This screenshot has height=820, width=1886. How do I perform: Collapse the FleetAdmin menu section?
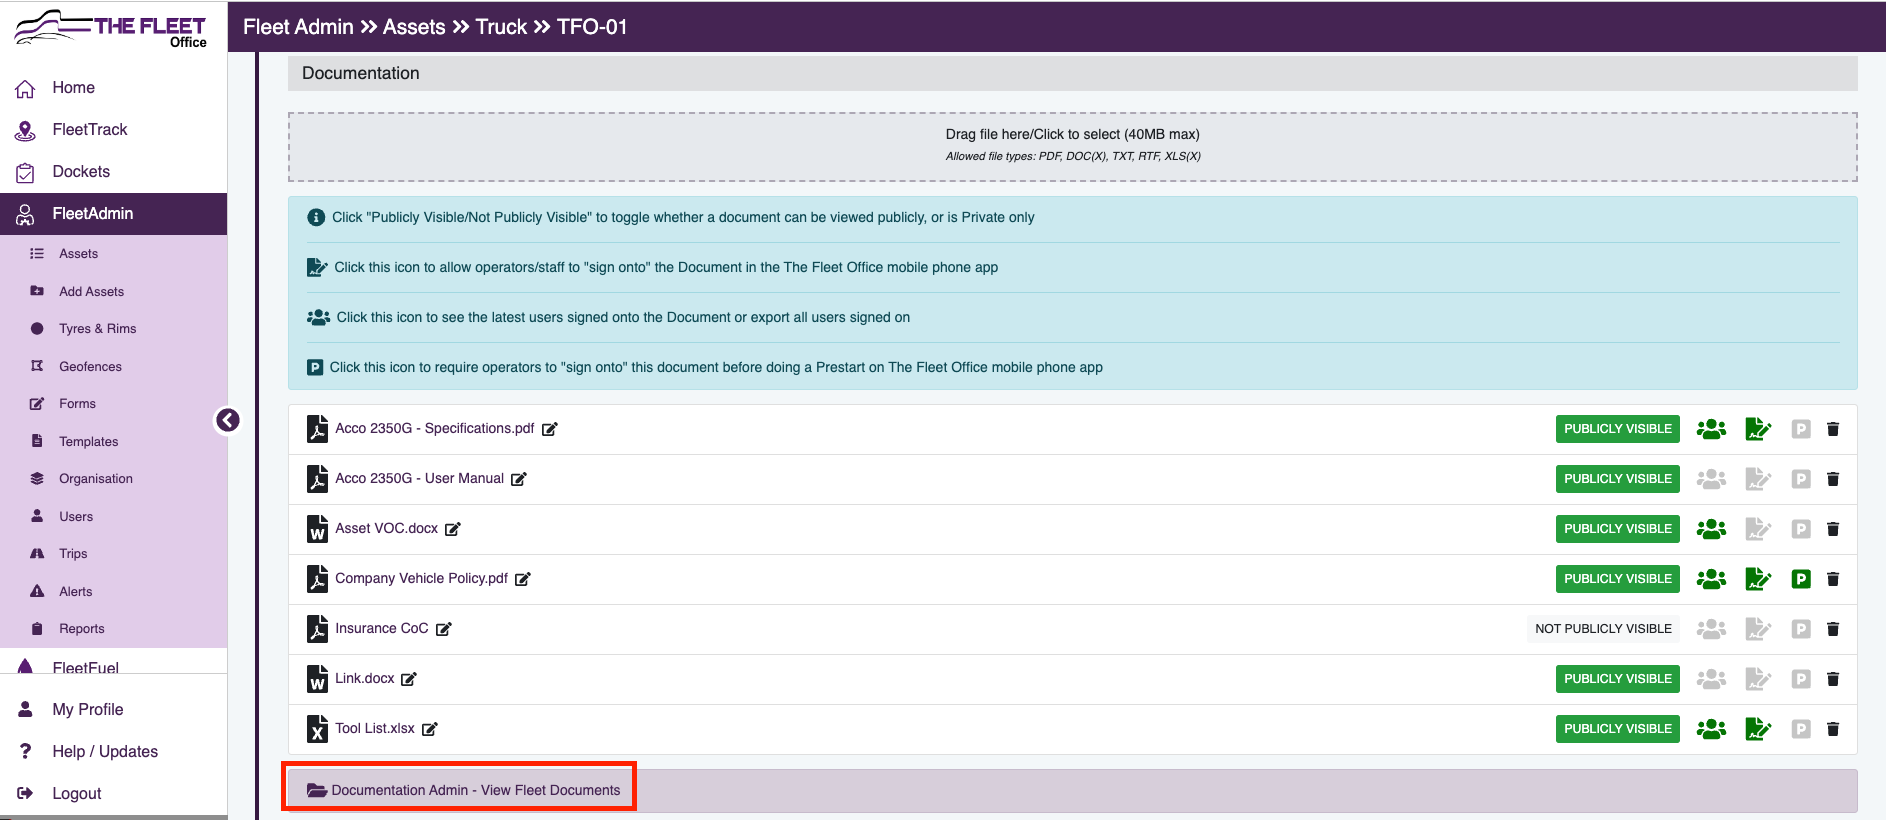click(x=113, y=214)
